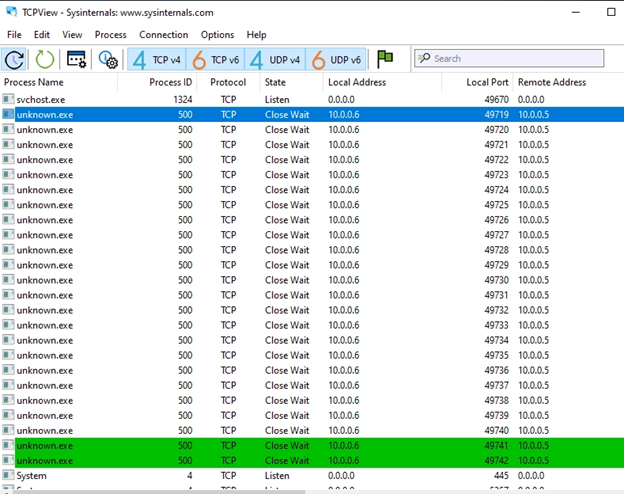Select local port 49731 cell
The height and width of the screenshot is (494, 624).
(x=496, y=295)
